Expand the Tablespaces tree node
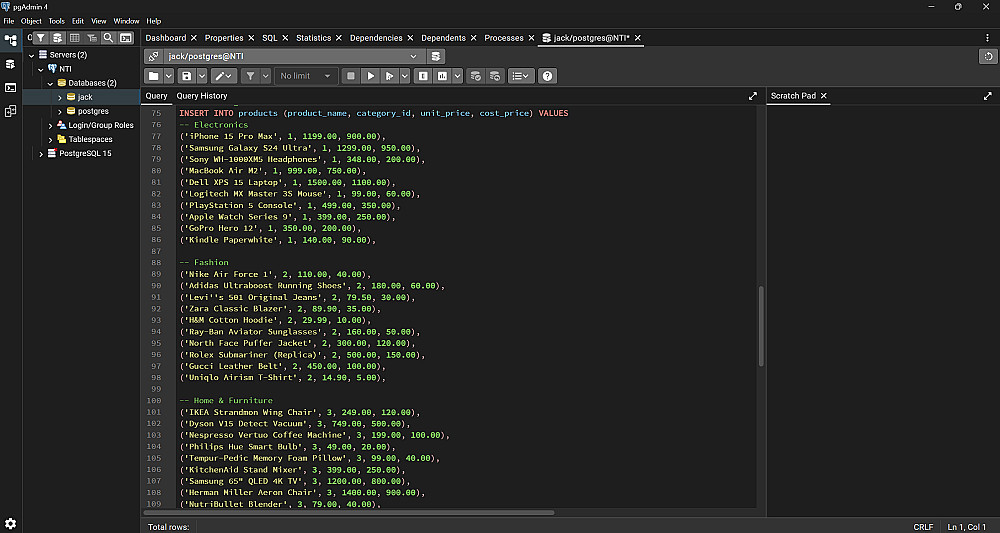The width and height of the screenshot is (1000, 533). [51, 140]
